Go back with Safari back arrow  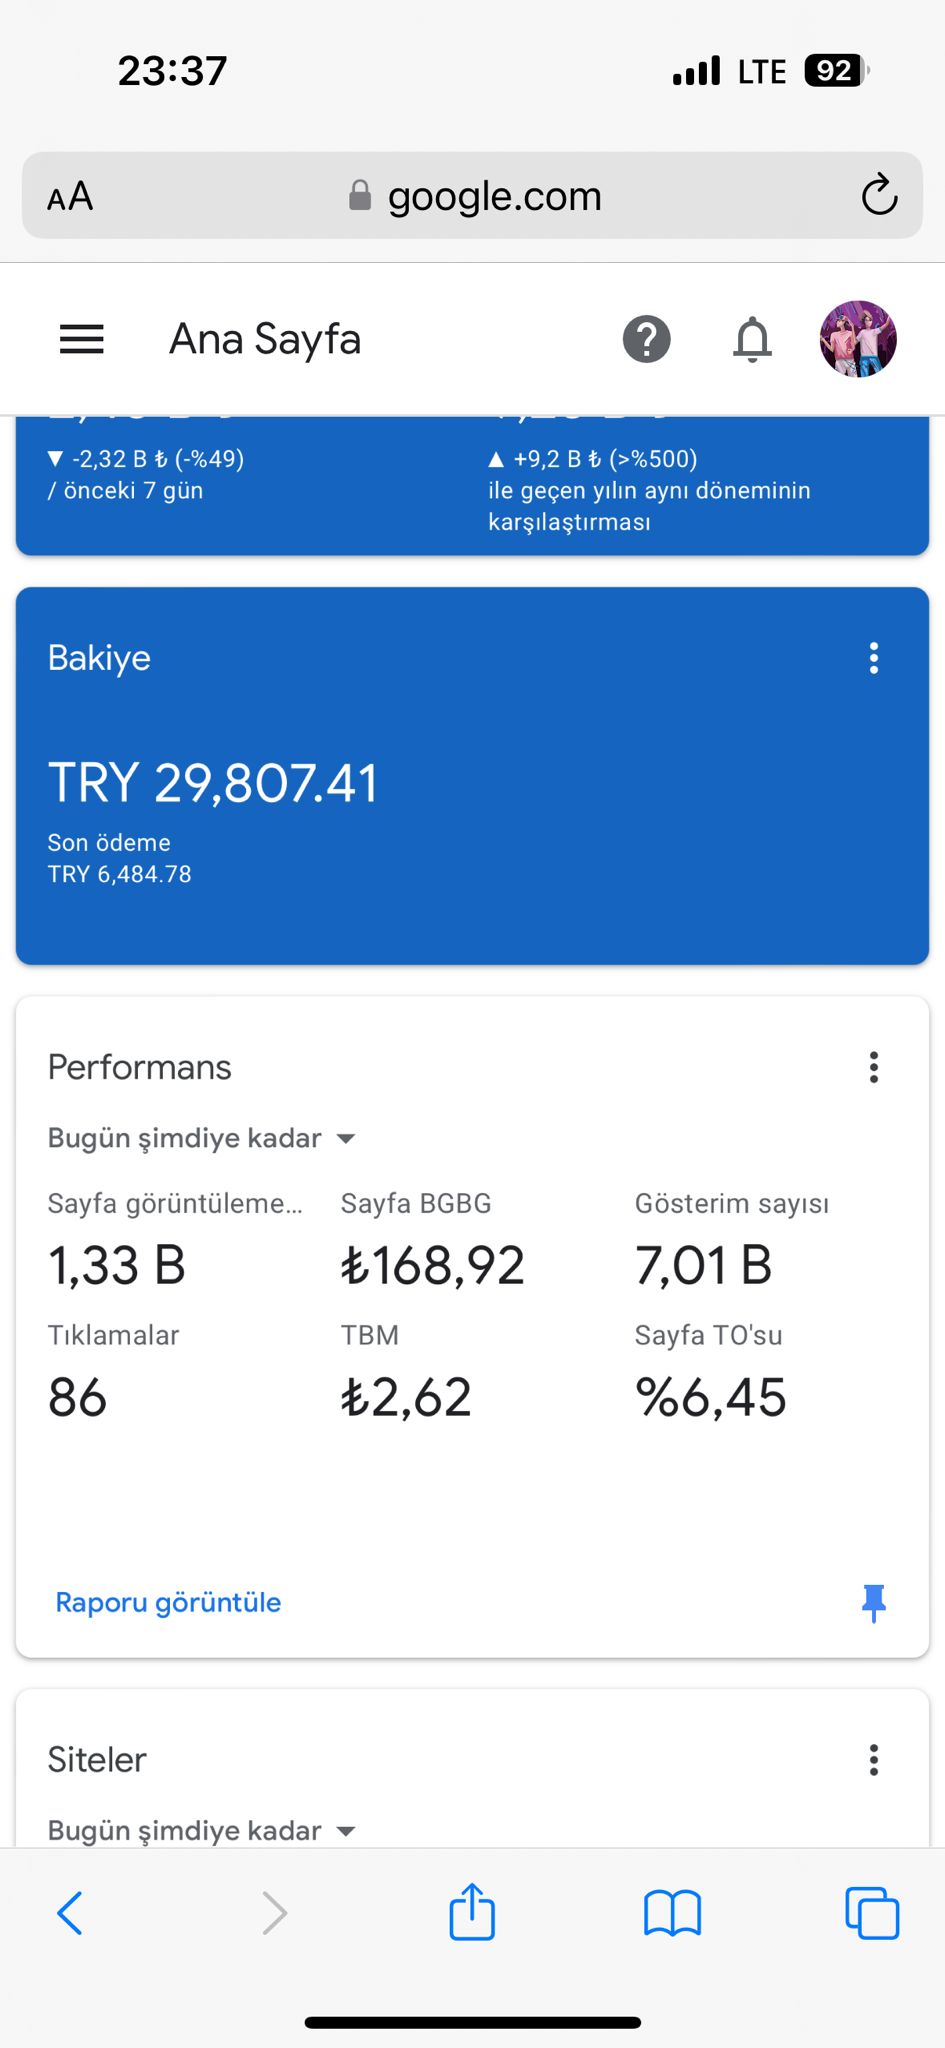(70, 1913)
